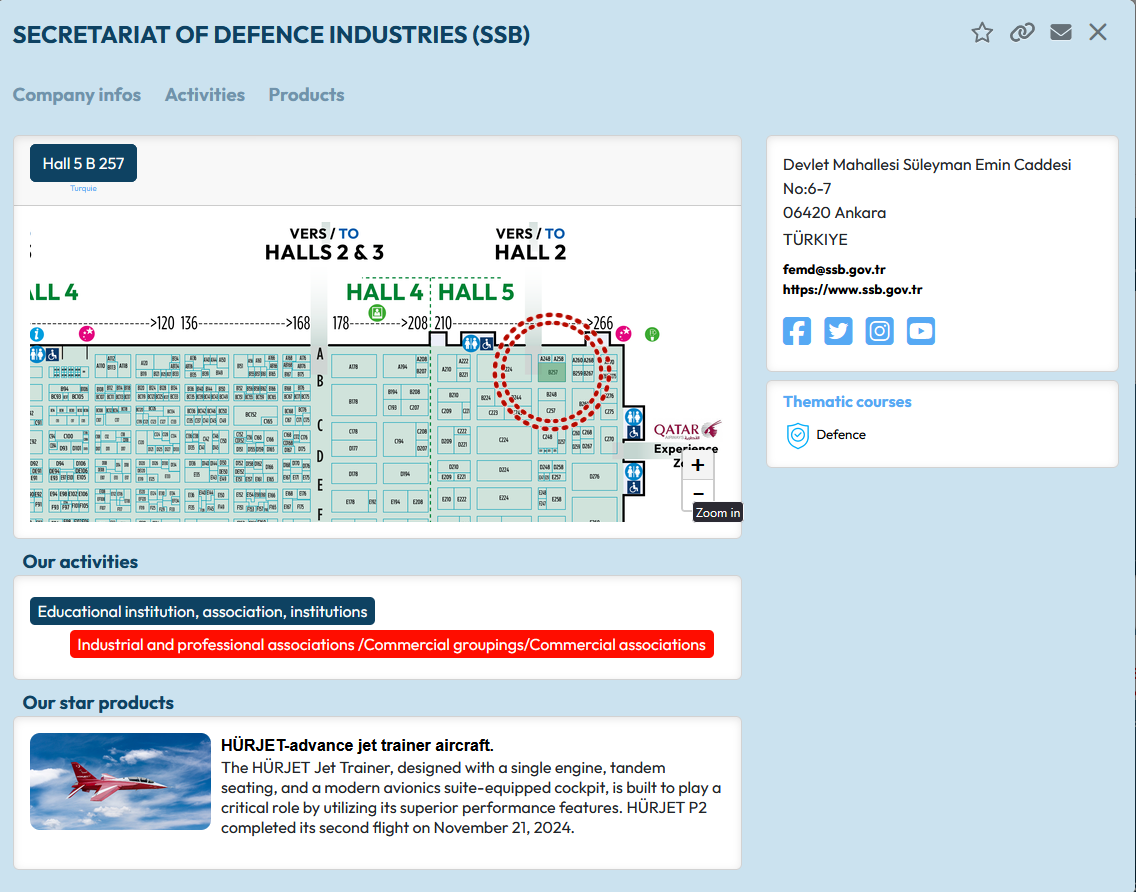Email femd@ssb.gov.tr
Screen dimensions: 1136x892
(834, 270)
